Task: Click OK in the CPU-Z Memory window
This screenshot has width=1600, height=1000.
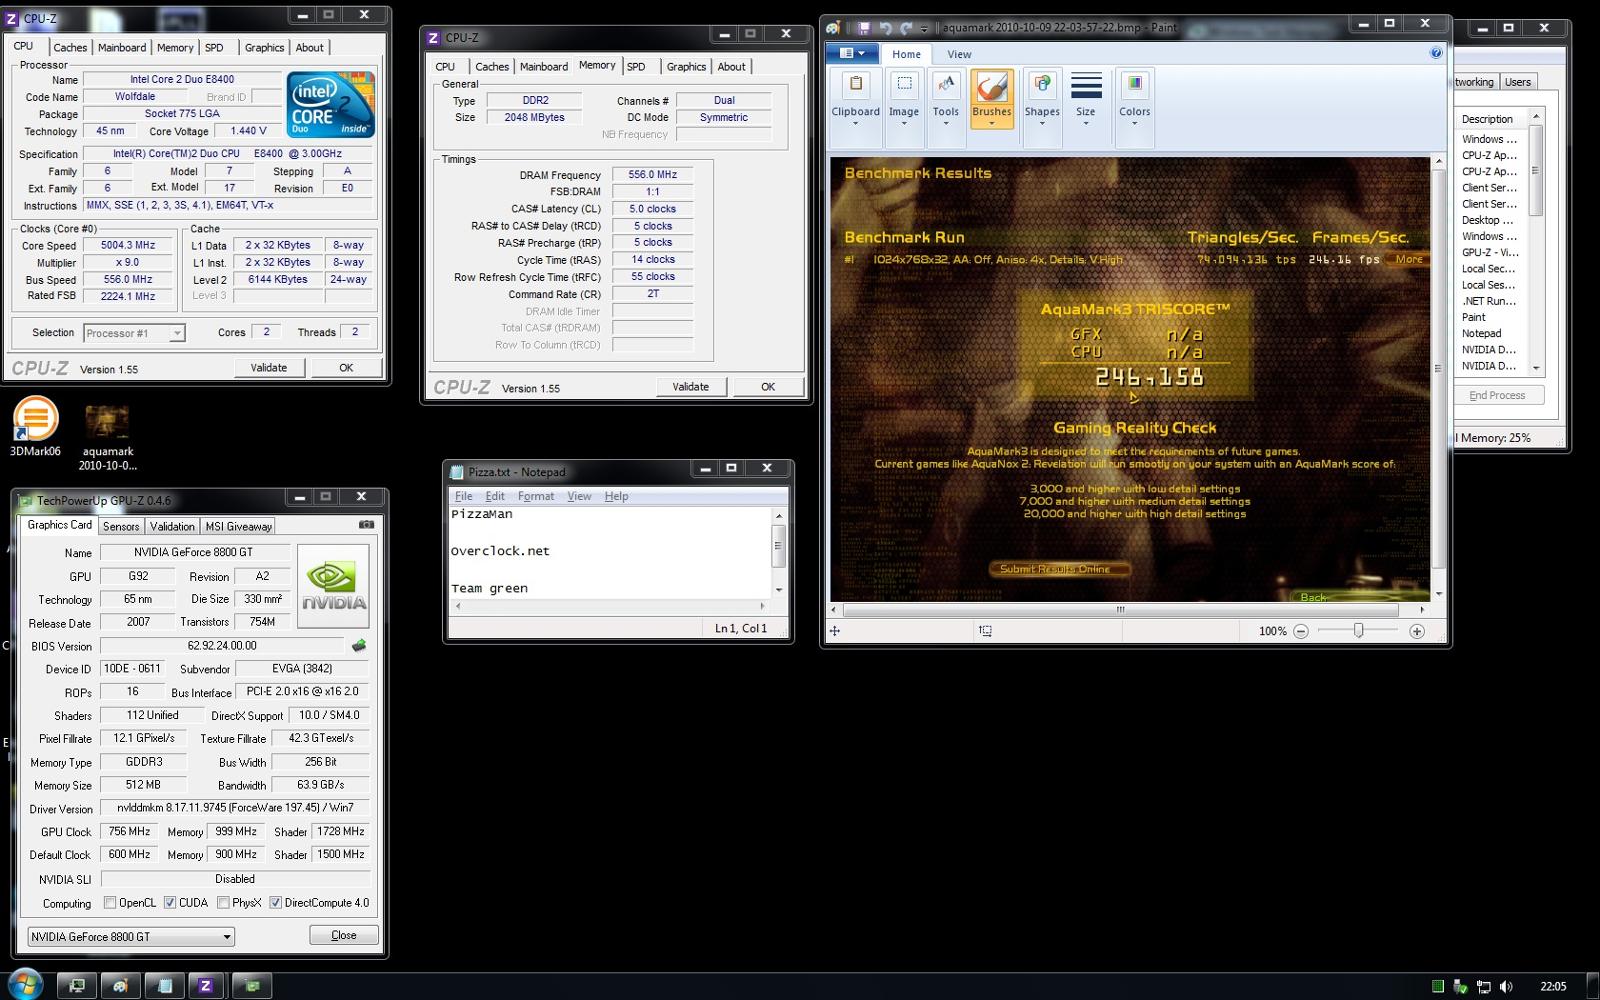Action: [768, 386]
